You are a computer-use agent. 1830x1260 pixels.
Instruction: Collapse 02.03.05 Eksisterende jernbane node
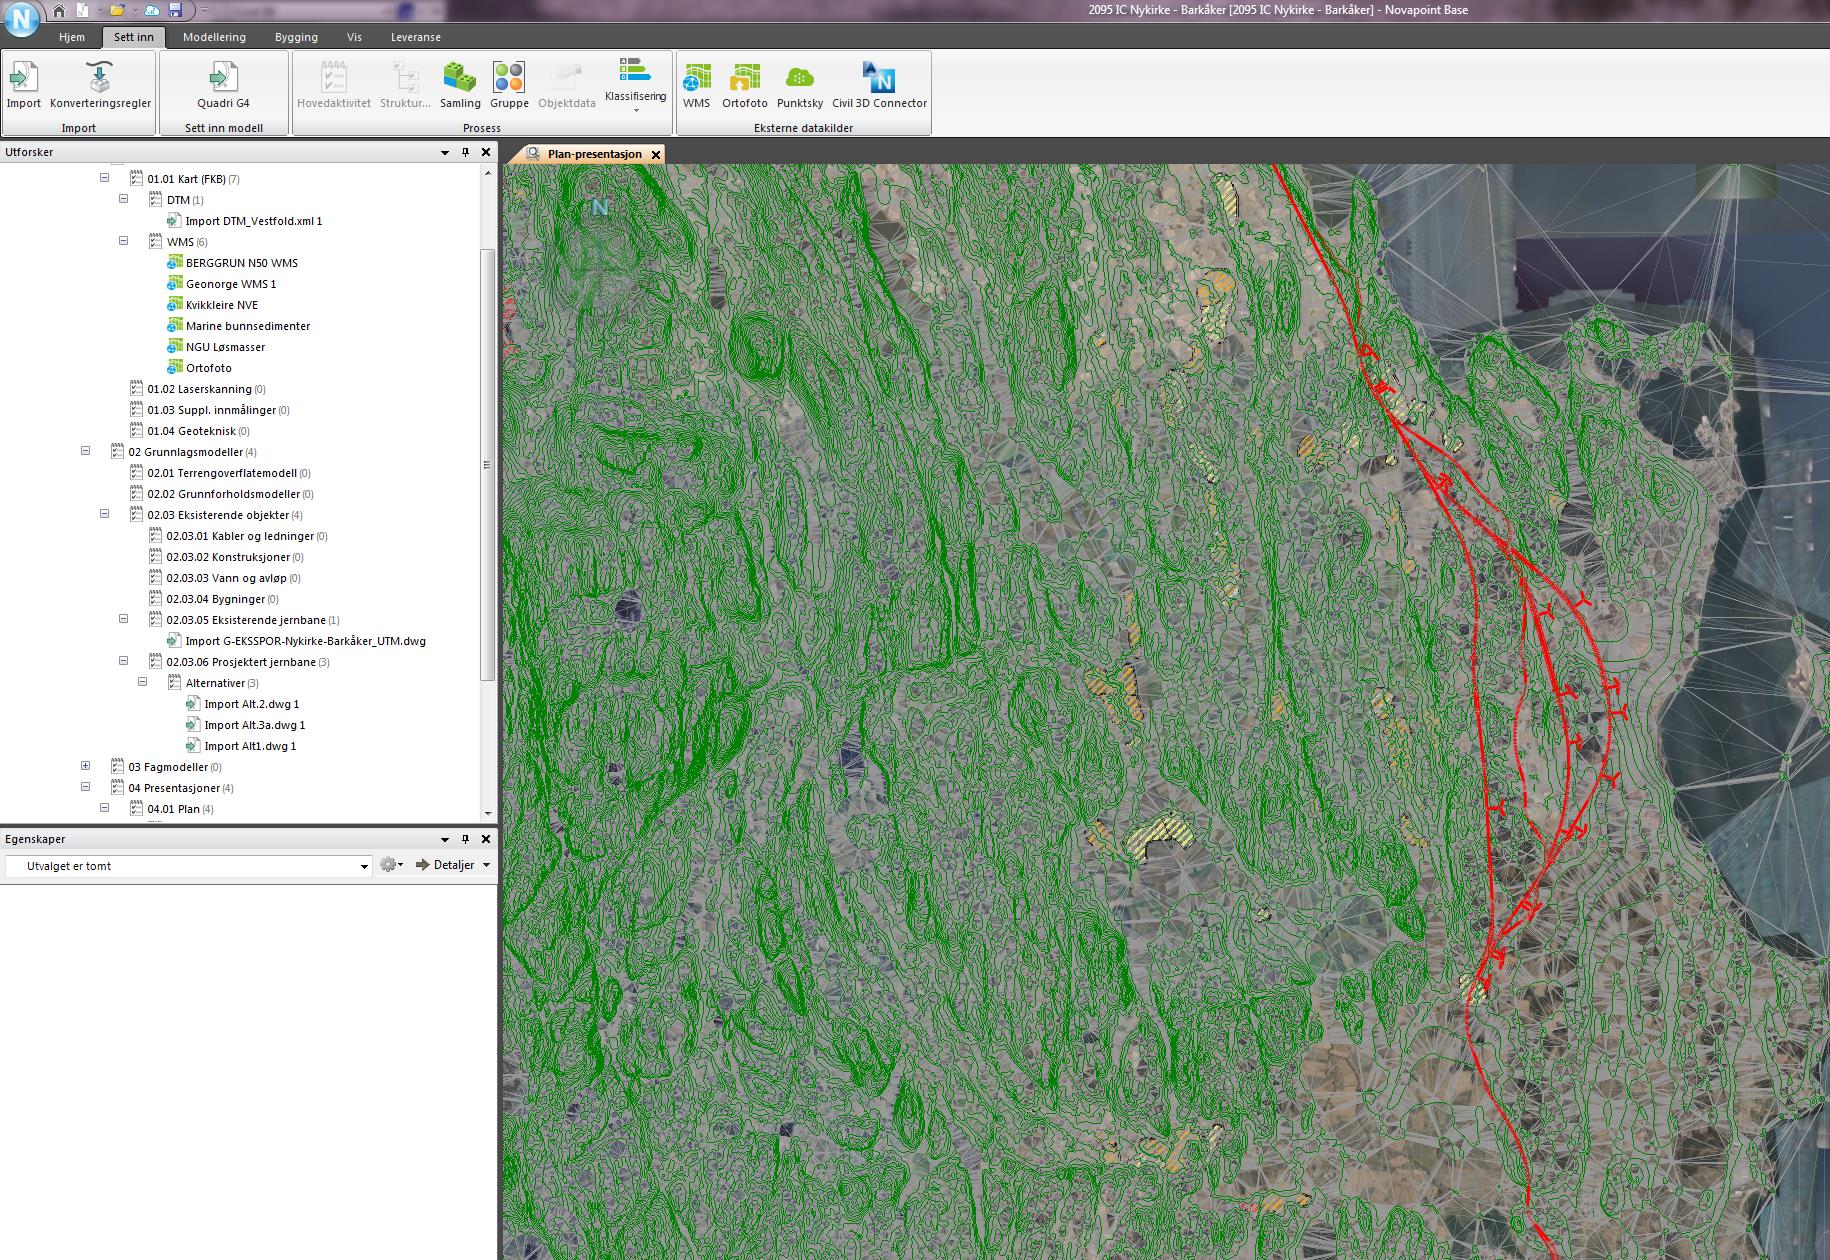pyautogui.click(x=124, y=619)
